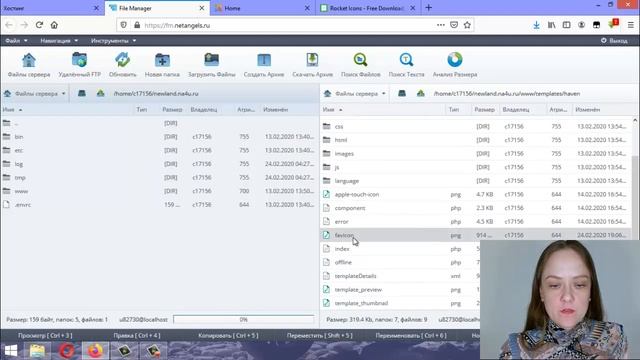This screenshot has height=360, width=640.
Task: Open the Firefox downloads arrow
Action: [536, 25]
